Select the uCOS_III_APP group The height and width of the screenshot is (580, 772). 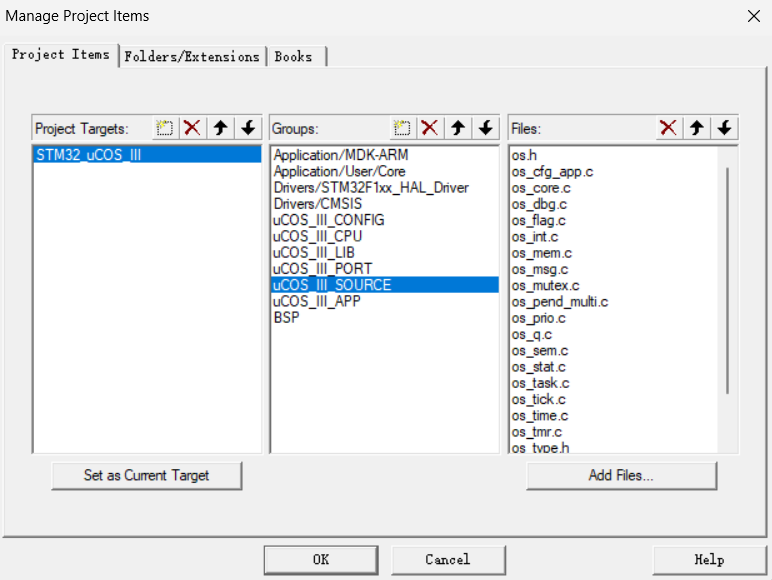click(385, 301)
